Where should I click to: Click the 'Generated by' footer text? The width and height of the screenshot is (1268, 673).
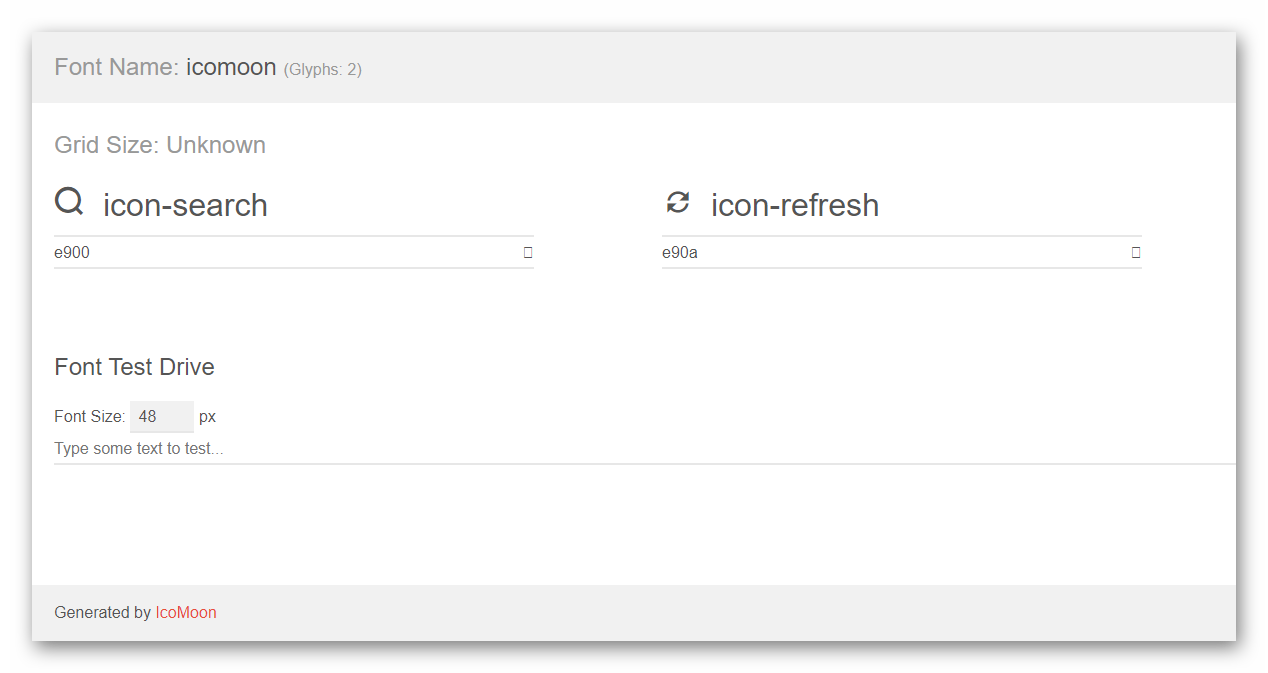(103, 612)
